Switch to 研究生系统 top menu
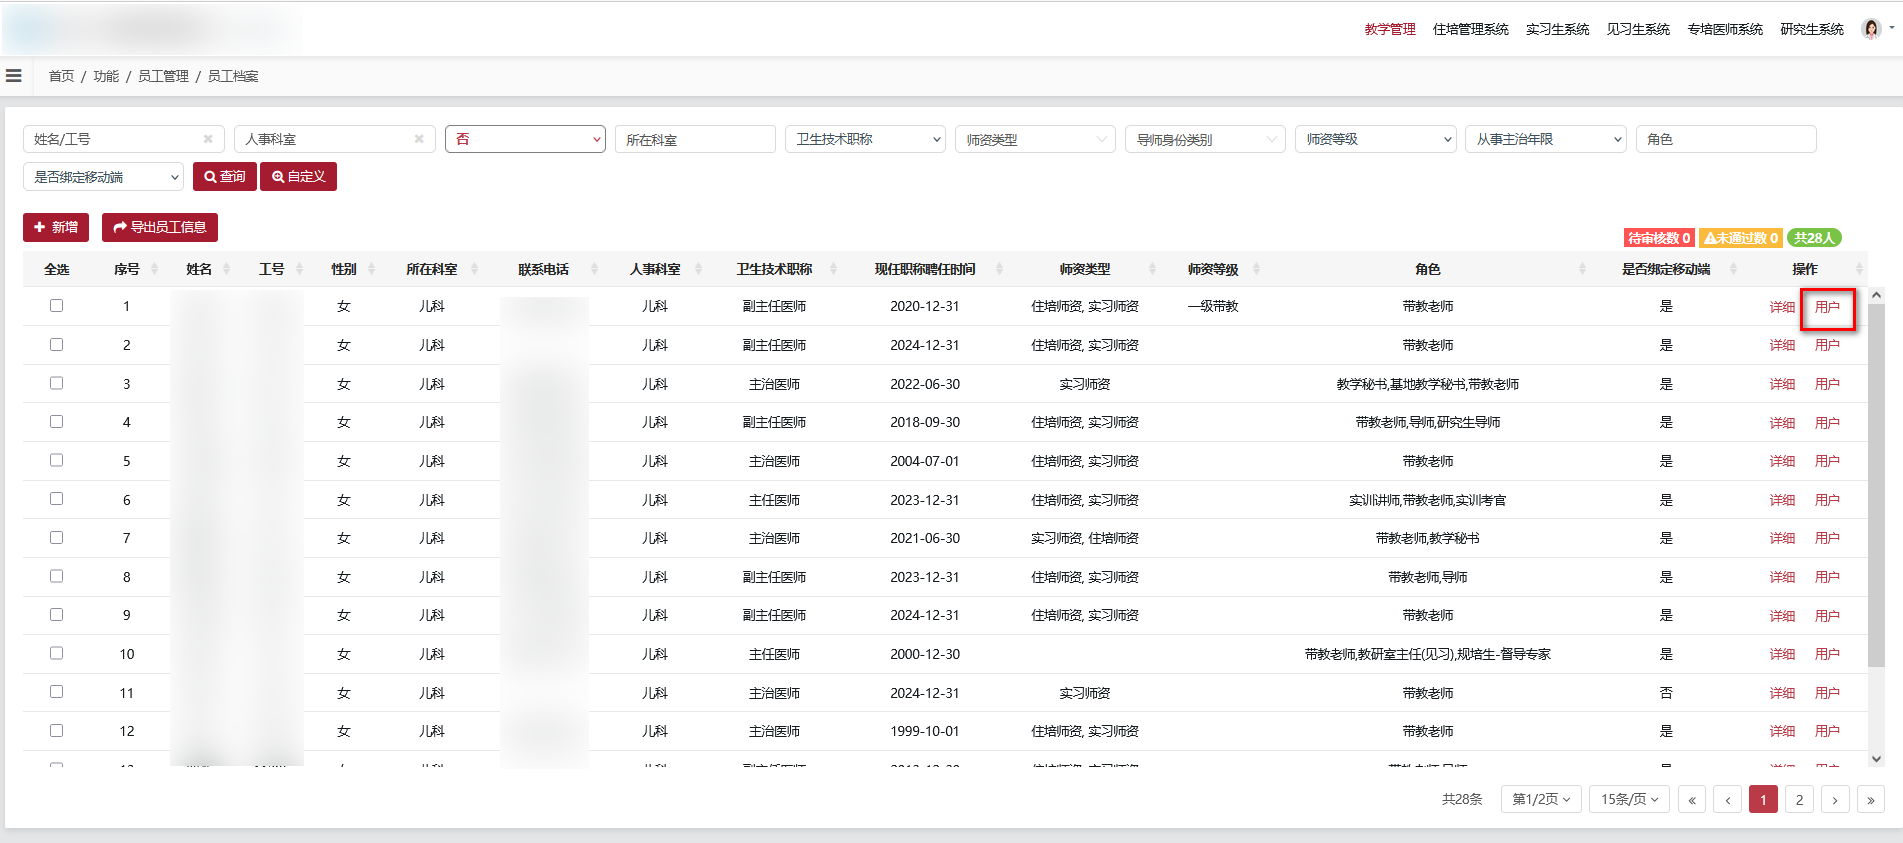Viewport: 1903px width, 843px height. (x=1812, y=29)
